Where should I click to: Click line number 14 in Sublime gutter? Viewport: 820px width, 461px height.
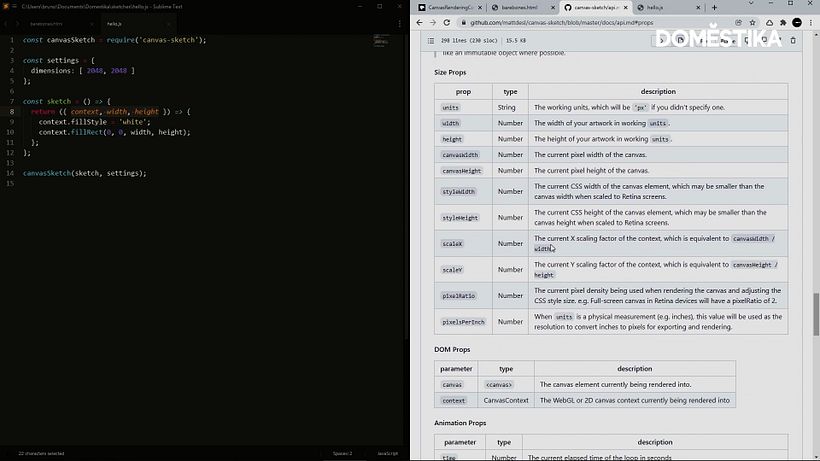pyautogui.click(x=10, y=174)
